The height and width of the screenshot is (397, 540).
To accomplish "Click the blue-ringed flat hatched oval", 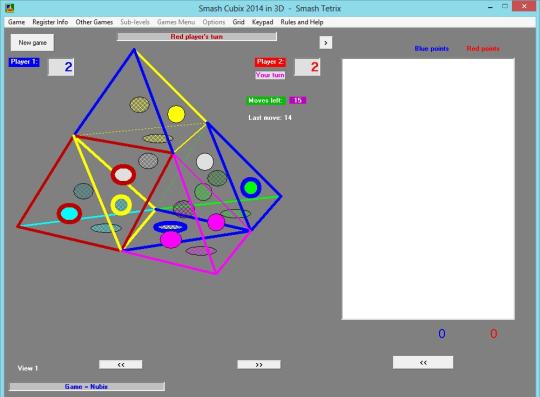I will click(x=170, y=227).
